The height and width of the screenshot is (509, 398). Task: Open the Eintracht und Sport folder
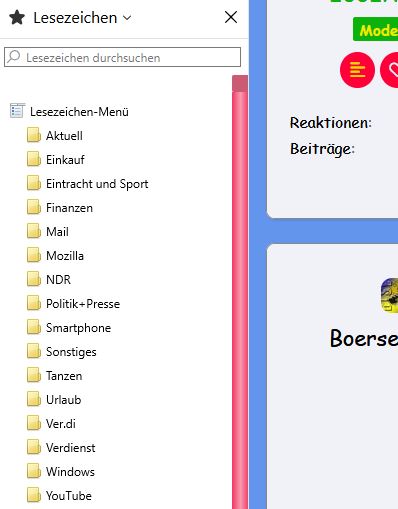97,184
